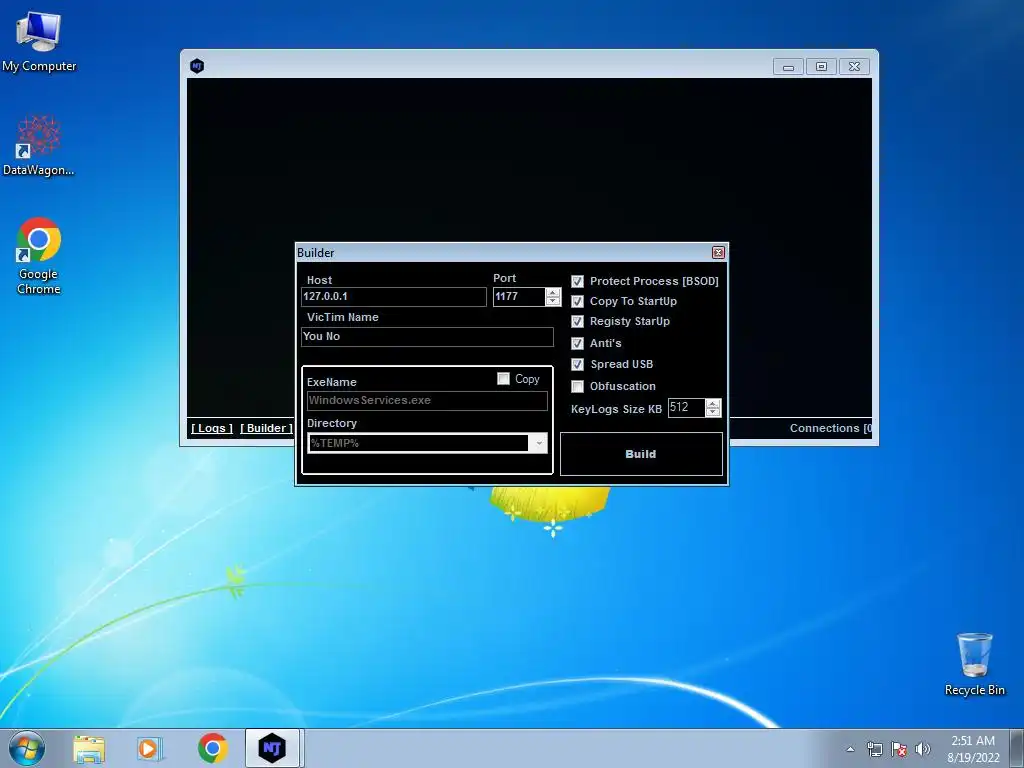Open the Recycle Bin icon
This screenshot has width=1024, height=768.
pos(974,664)
